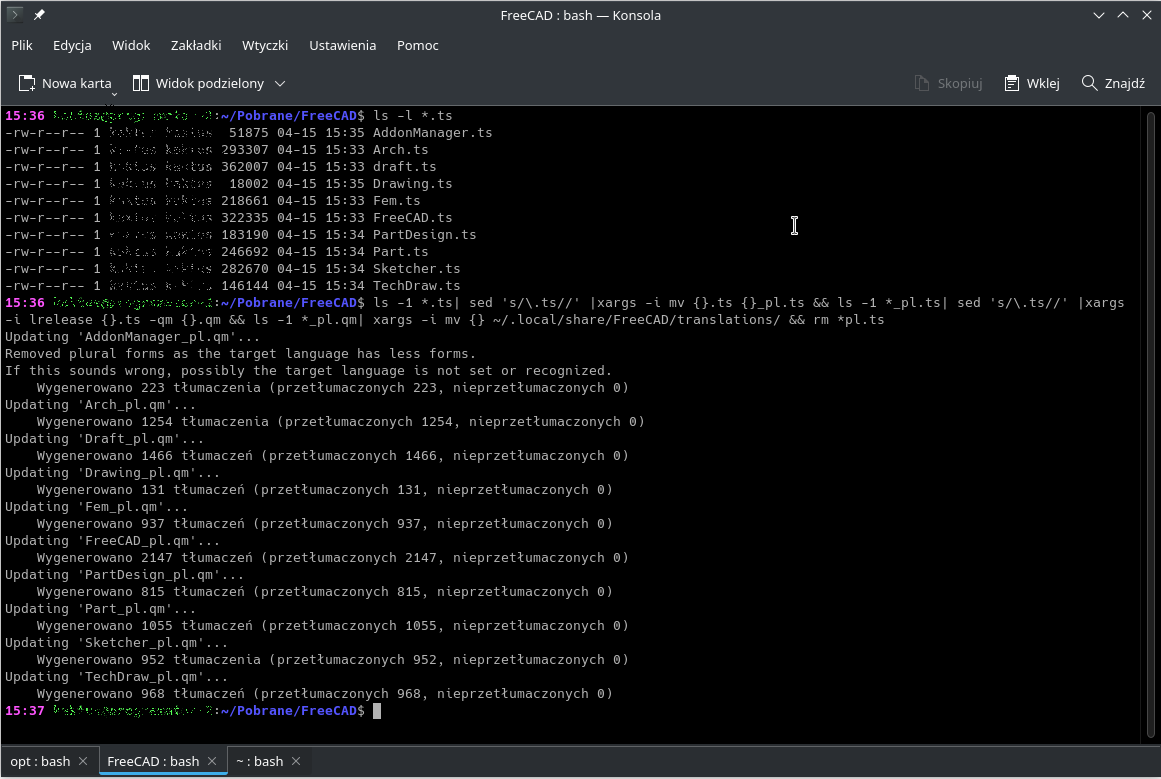Image resolution: width=1161 pixels, height=779 pixels.
Task: Close the FreeCAD : bash tab
Action: (x=213, y=761)
